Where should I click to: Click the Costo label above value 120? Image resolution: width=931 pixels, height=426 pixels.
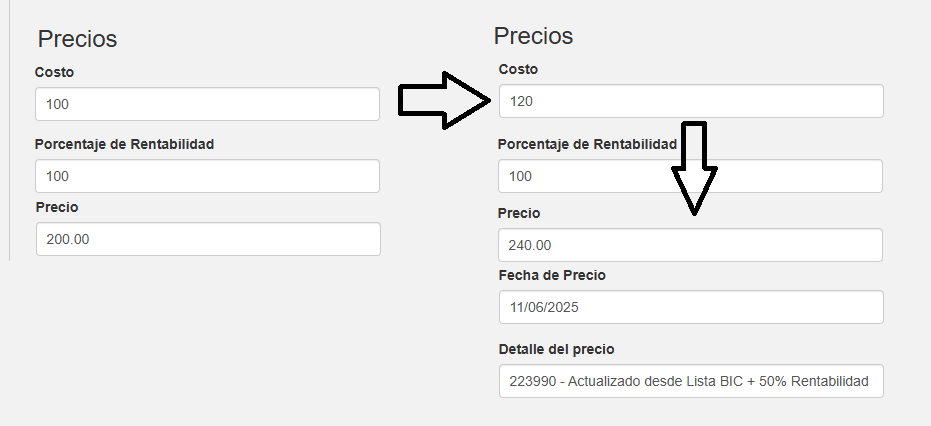(x=518, y=69)
